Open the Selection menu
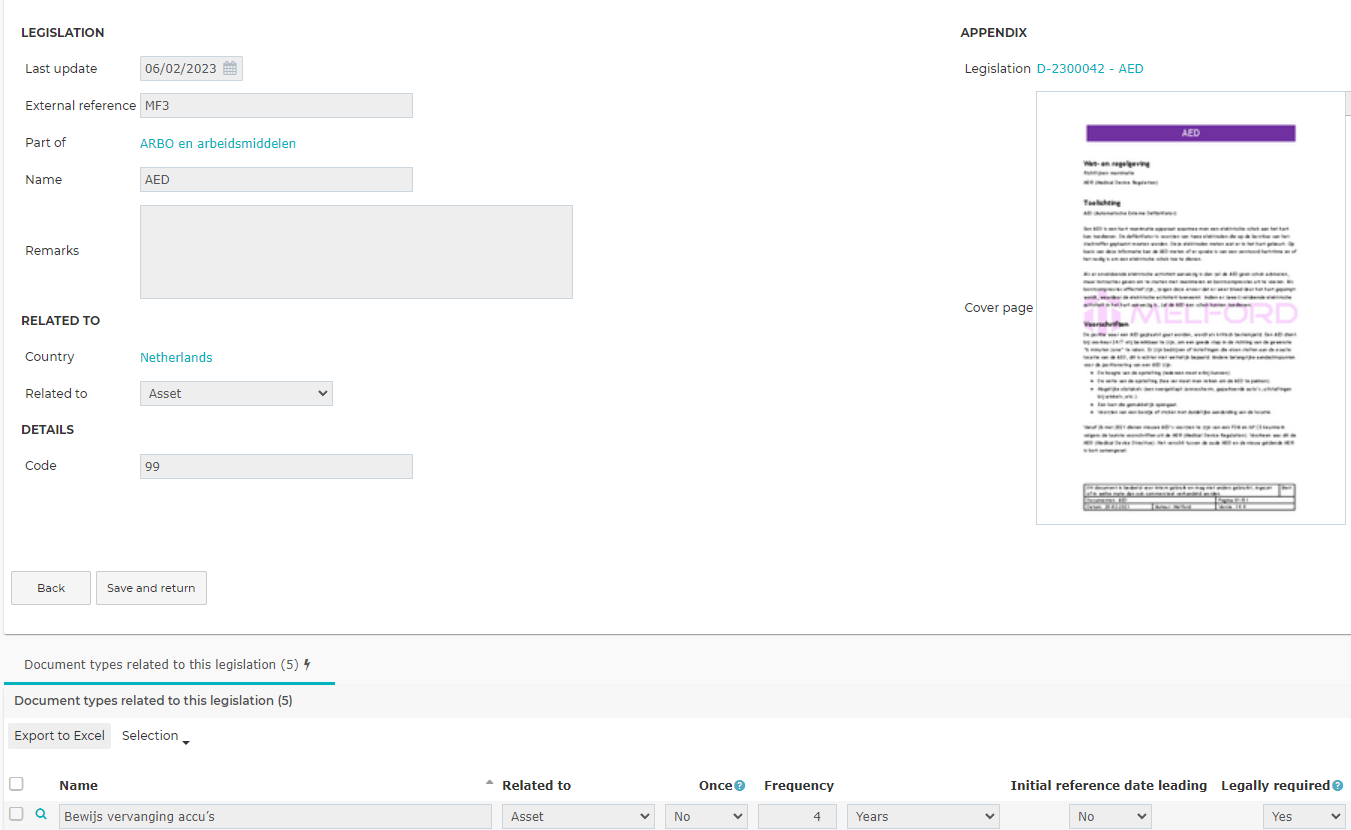Image resolution: width=1351 pixels, height=830 pixels. pyautogui.click(x=155, y=736)
